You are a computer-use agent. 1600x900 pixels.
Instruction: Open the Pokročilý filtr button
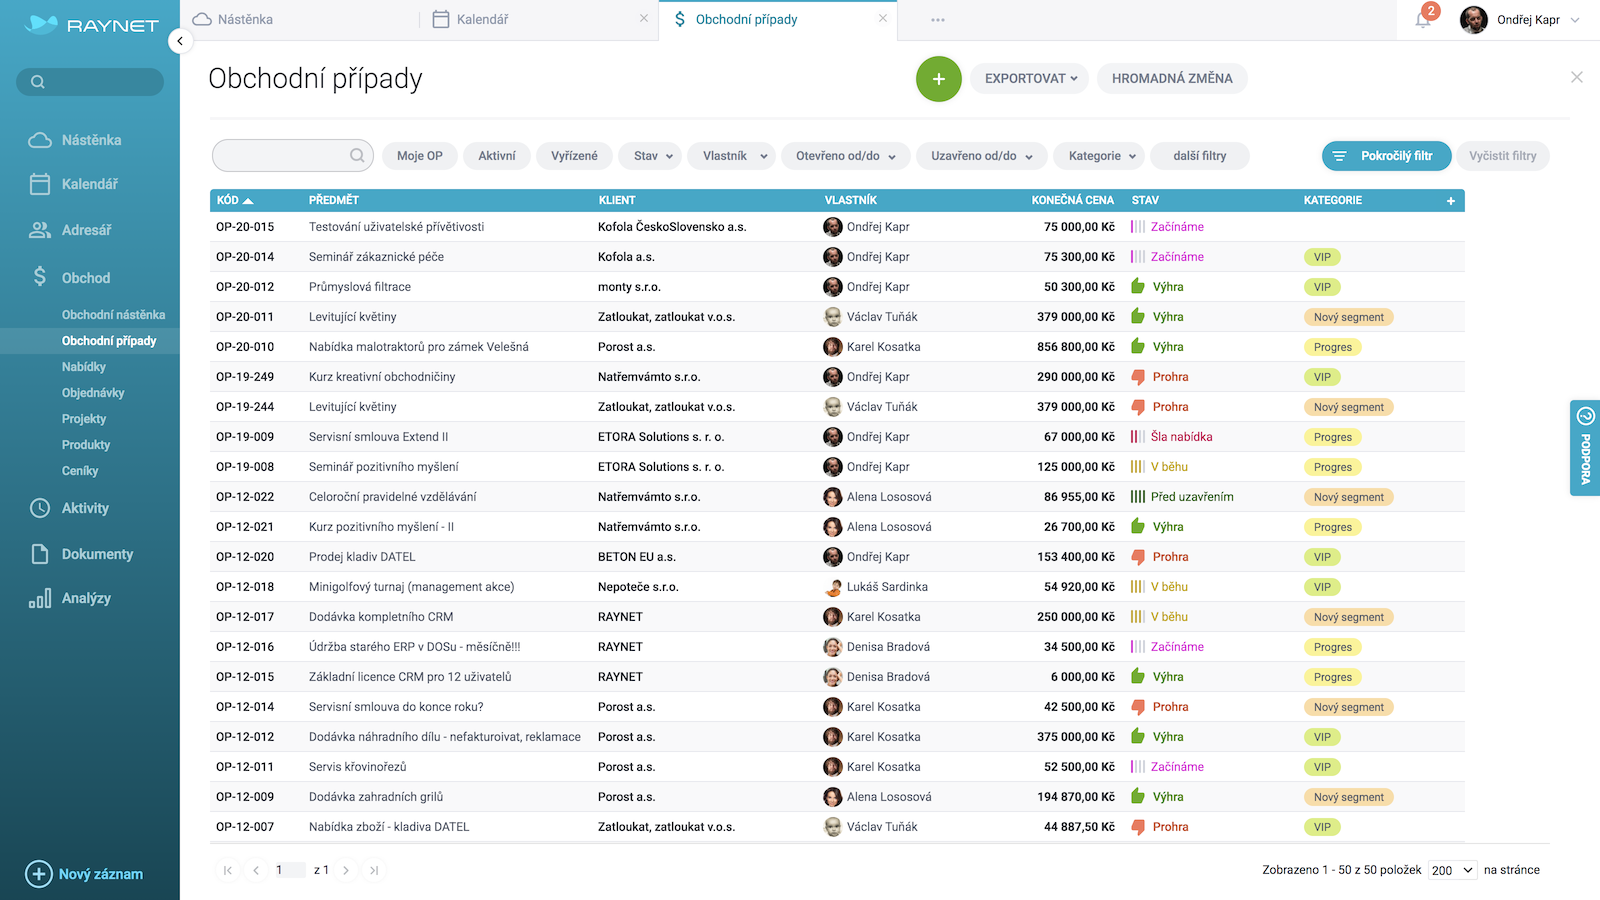pos(1385,156)
